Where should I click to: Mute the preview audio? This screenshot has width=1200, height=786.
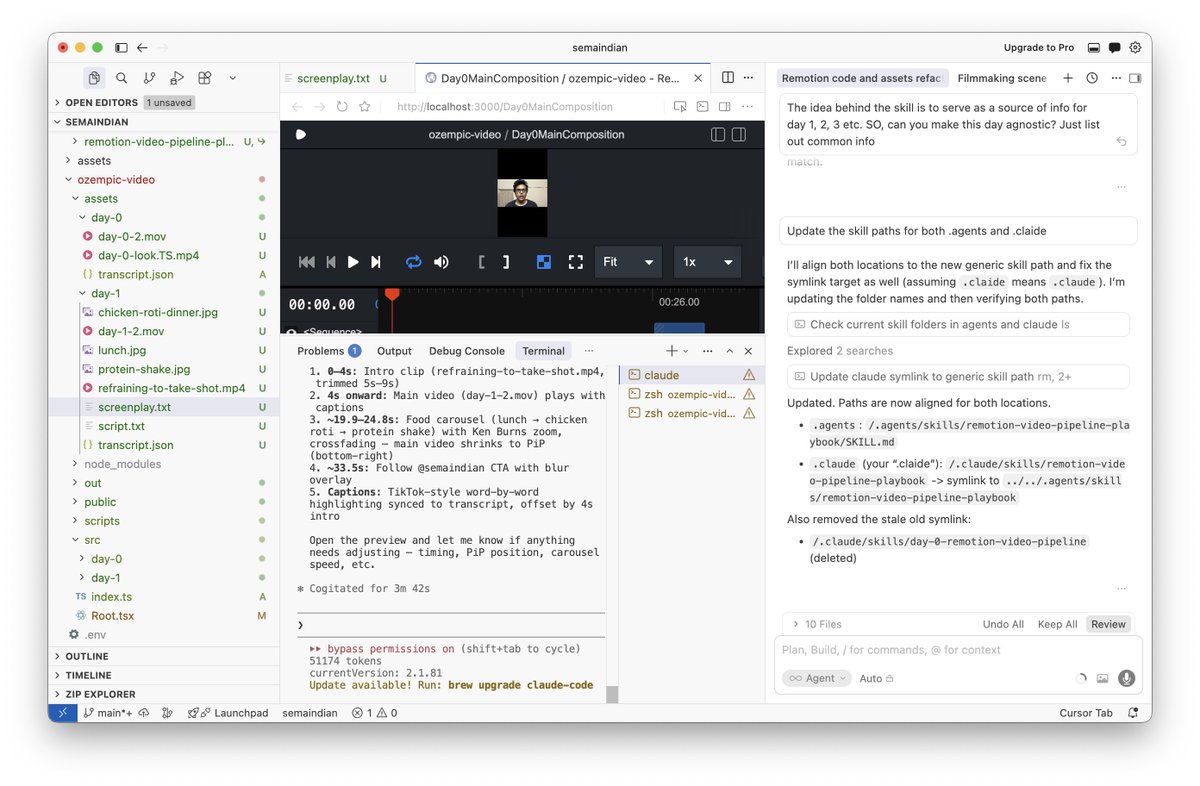point(441,262)
